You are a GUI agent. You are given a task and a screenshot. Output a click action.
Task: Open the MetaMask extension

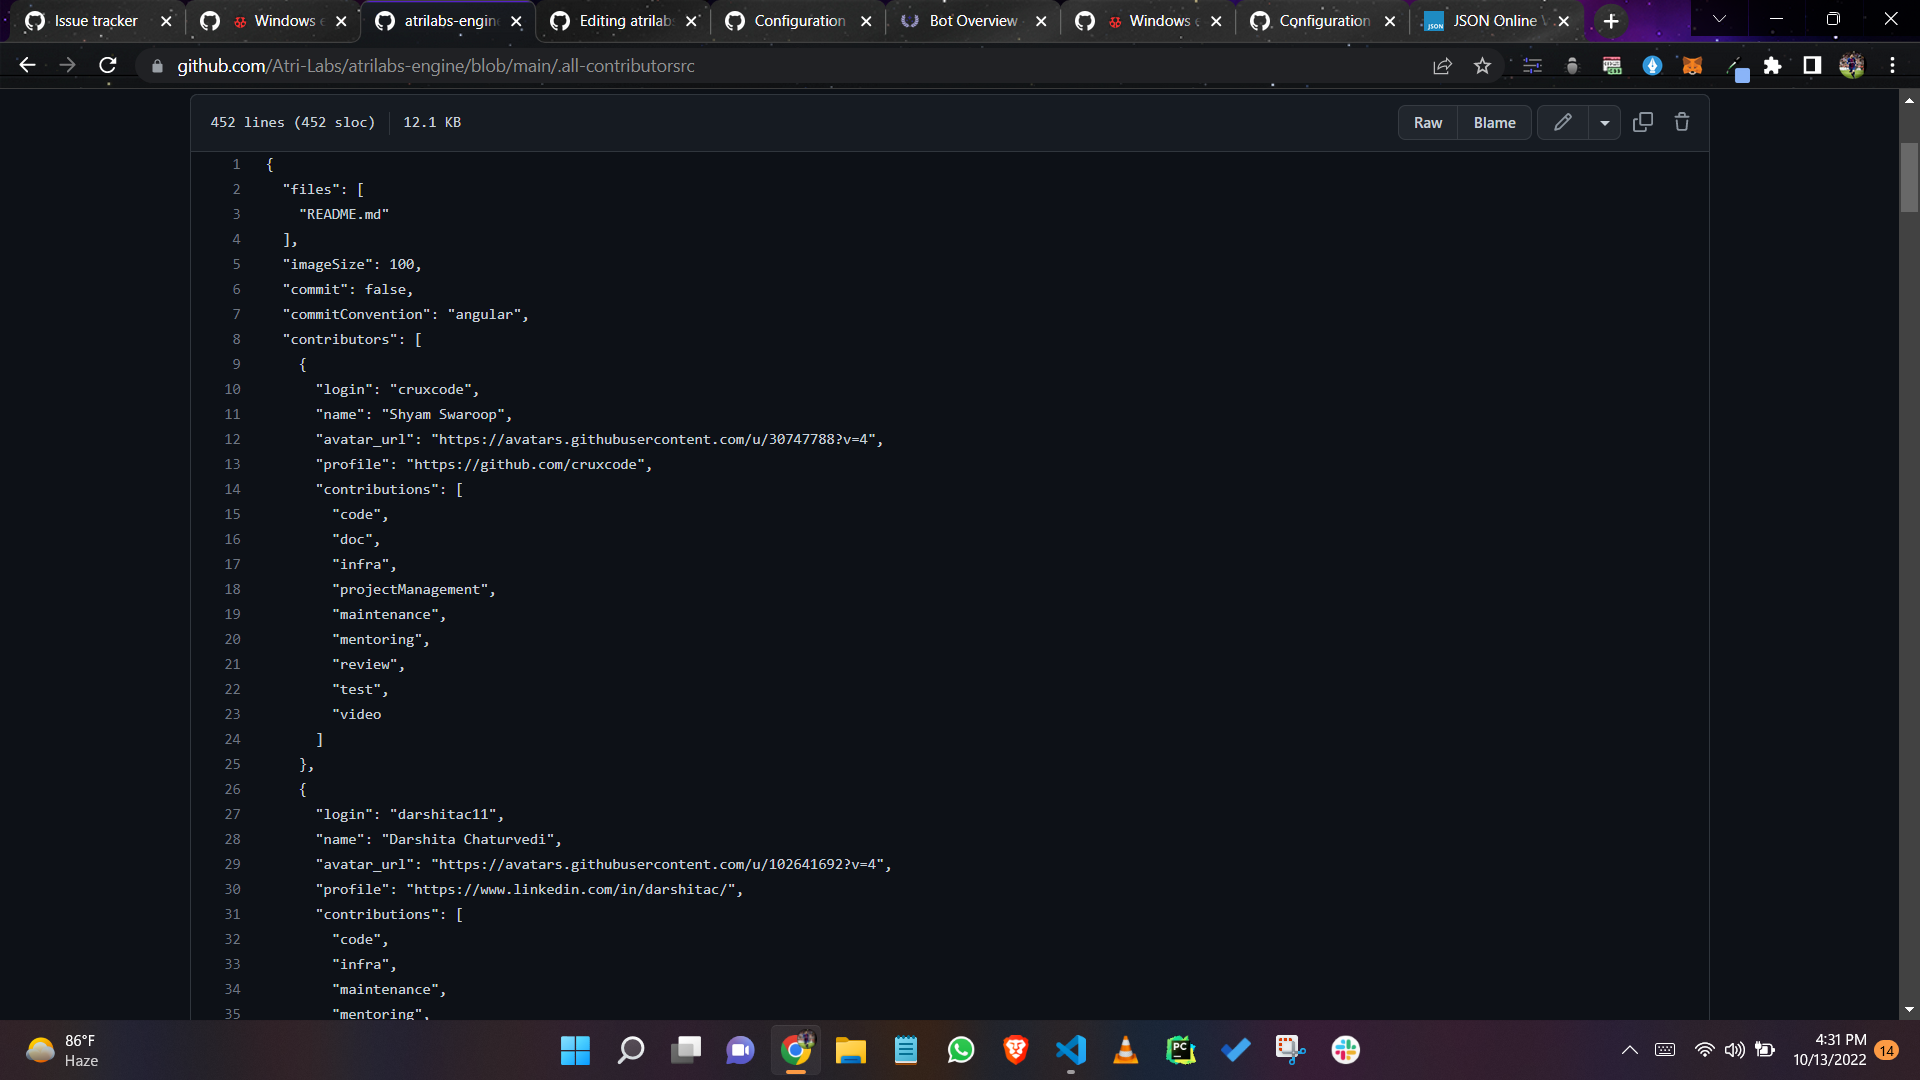coord(1693,65)
